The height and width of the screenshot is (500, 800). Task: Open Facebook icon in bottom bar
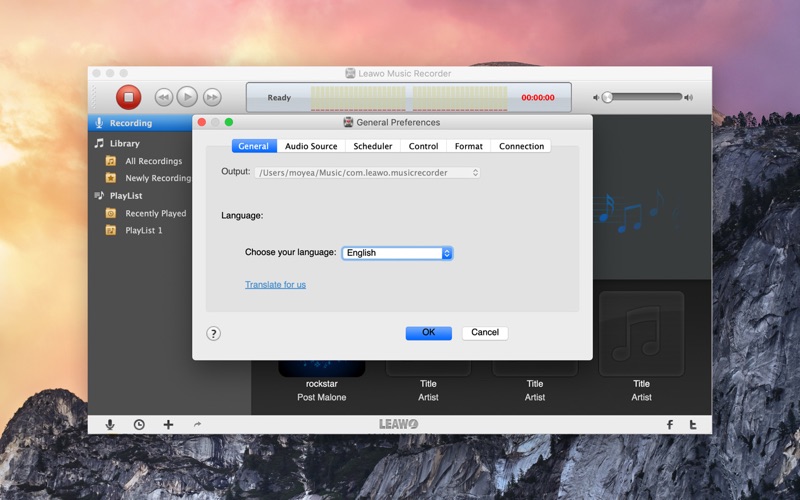pyautogui.click(x=670, y=424)
